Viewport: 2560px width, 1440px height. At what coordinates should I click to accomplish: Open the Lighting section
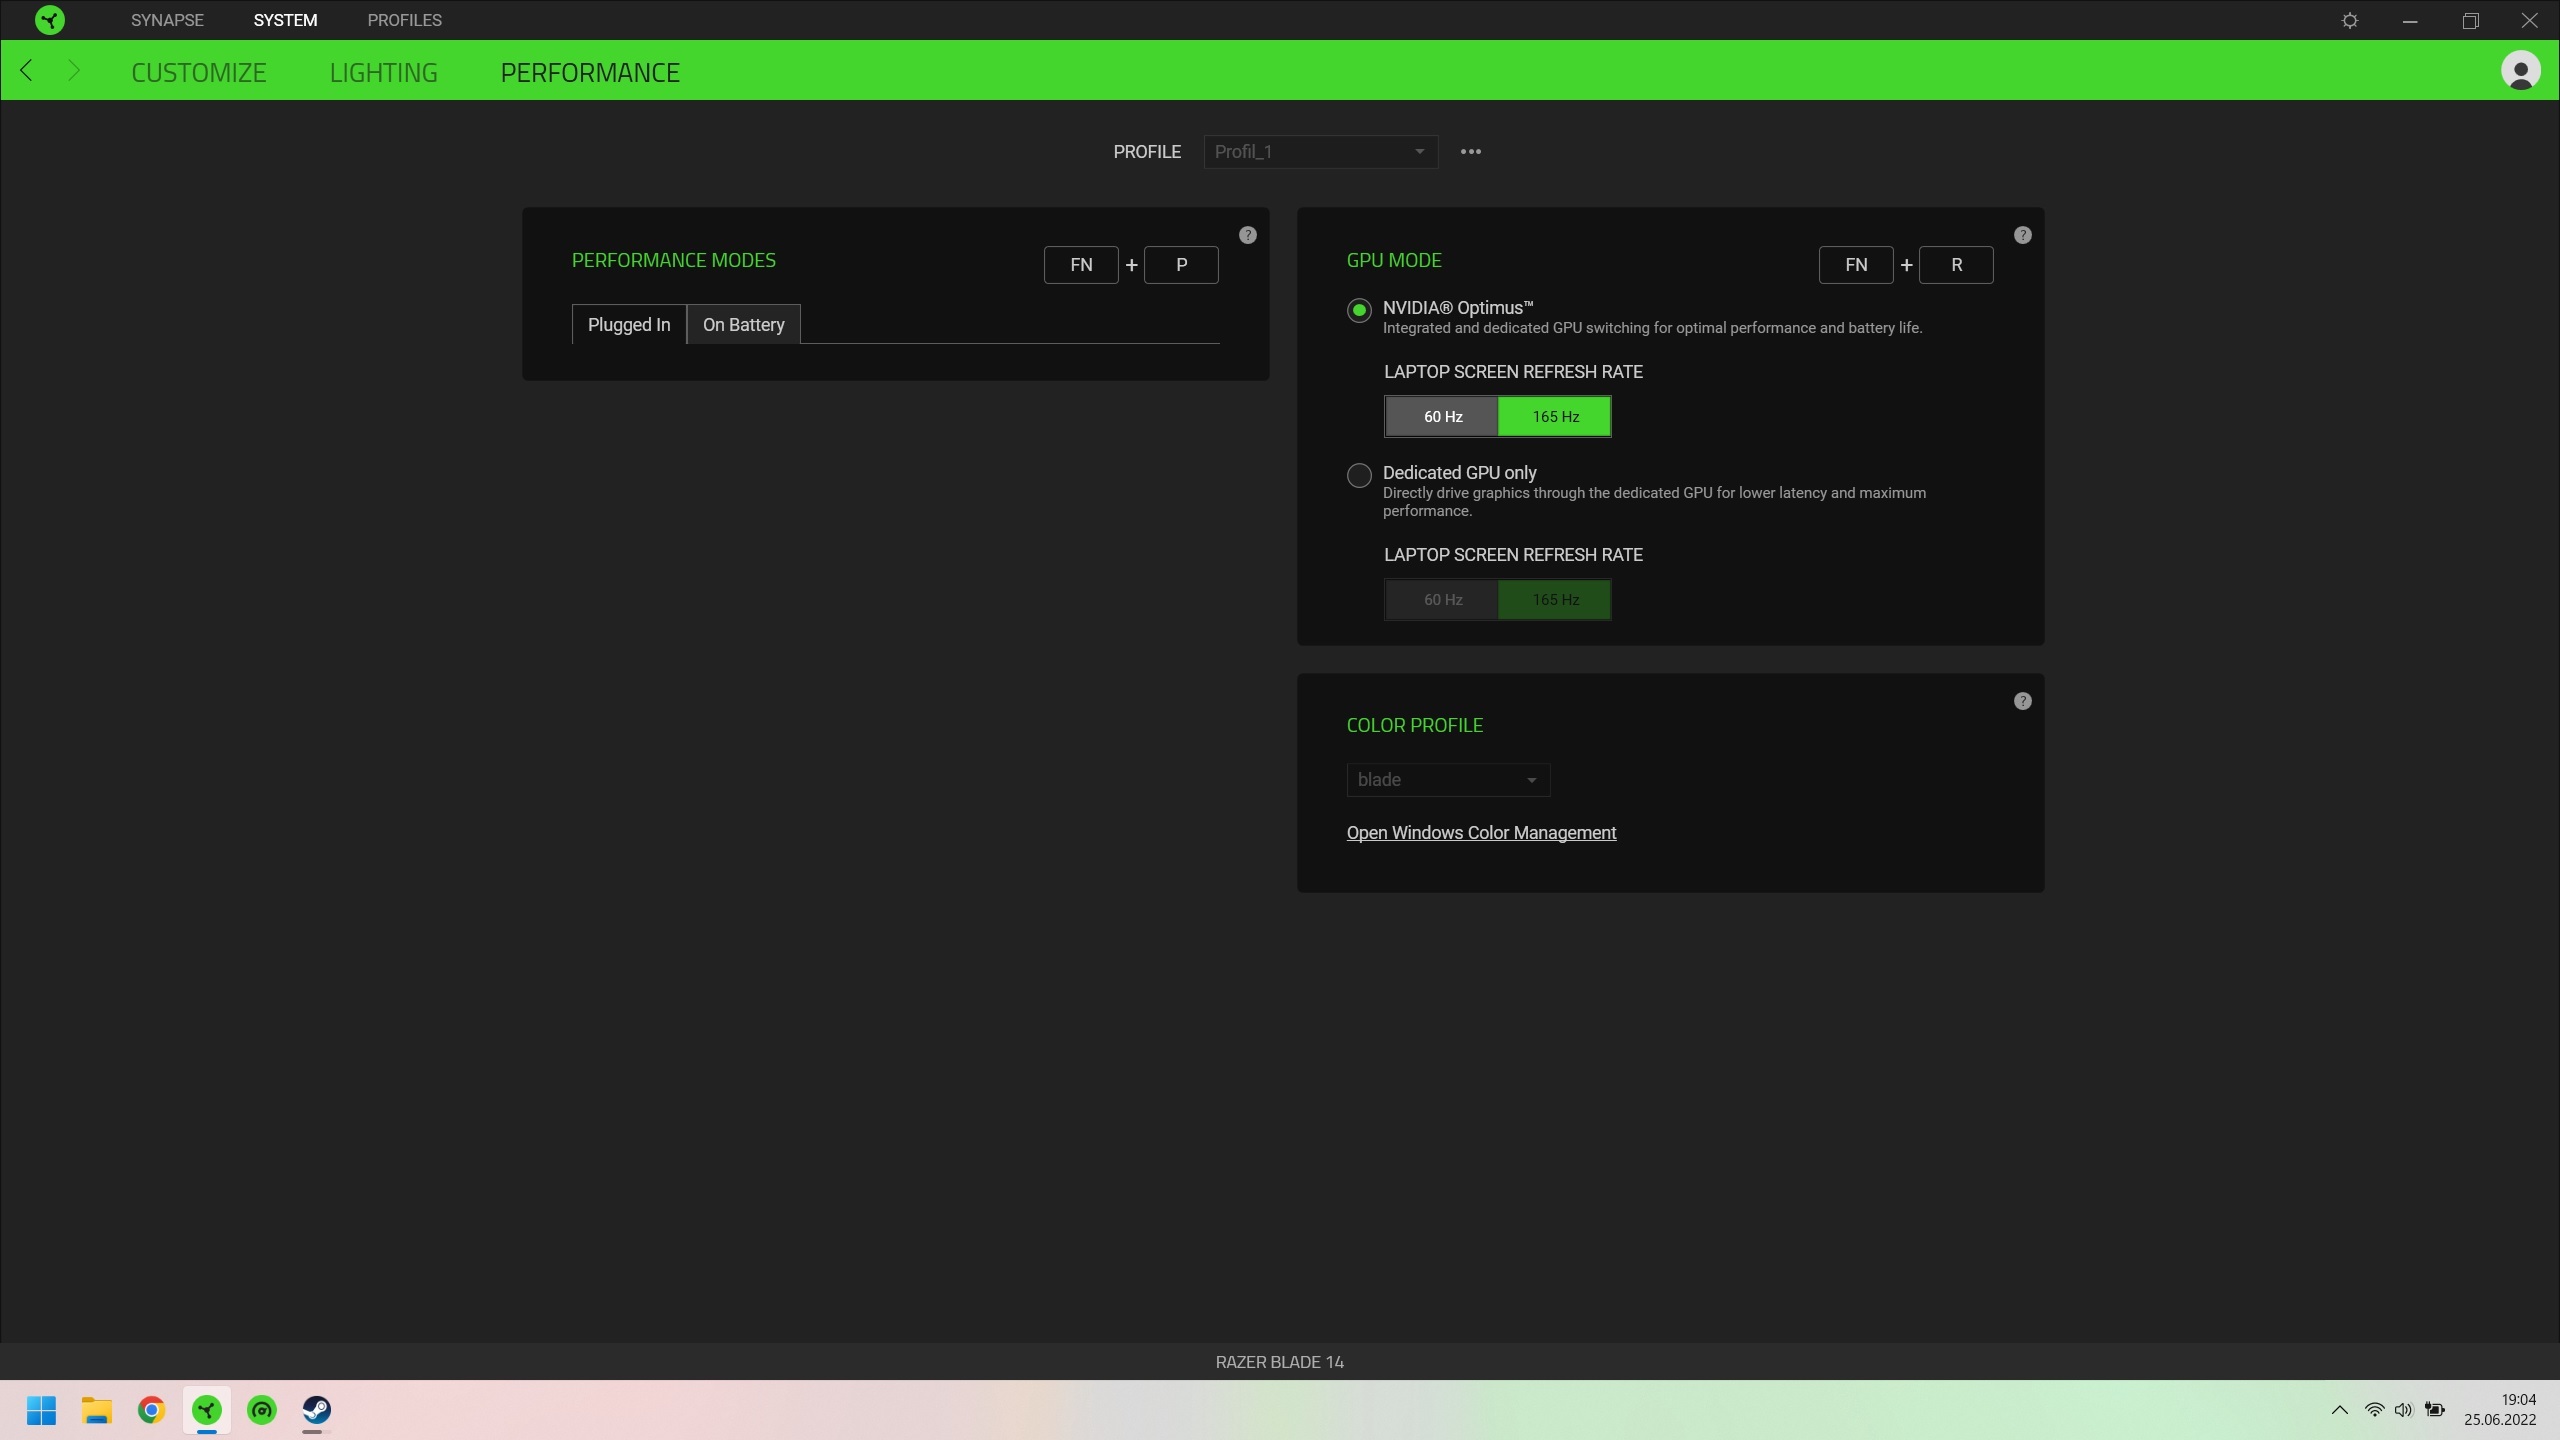383,72
